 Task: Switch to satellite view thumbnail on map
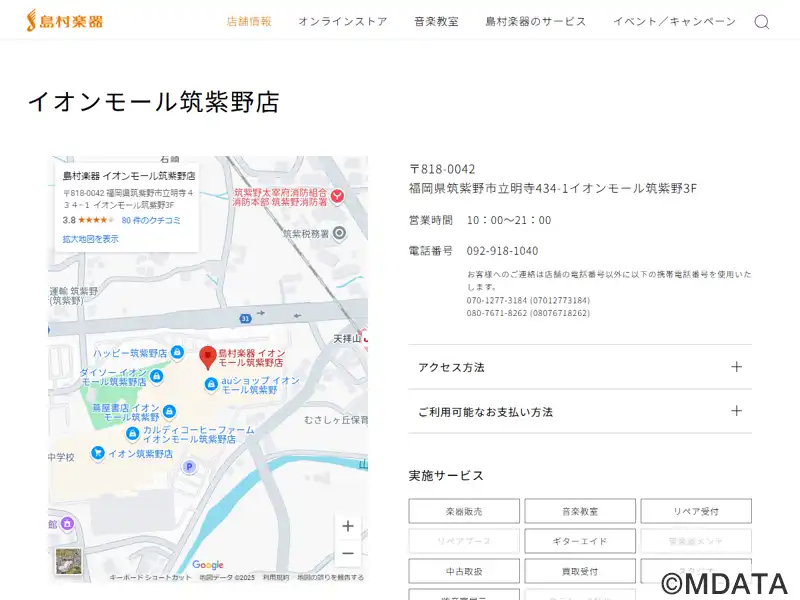[x=69, y=561]
